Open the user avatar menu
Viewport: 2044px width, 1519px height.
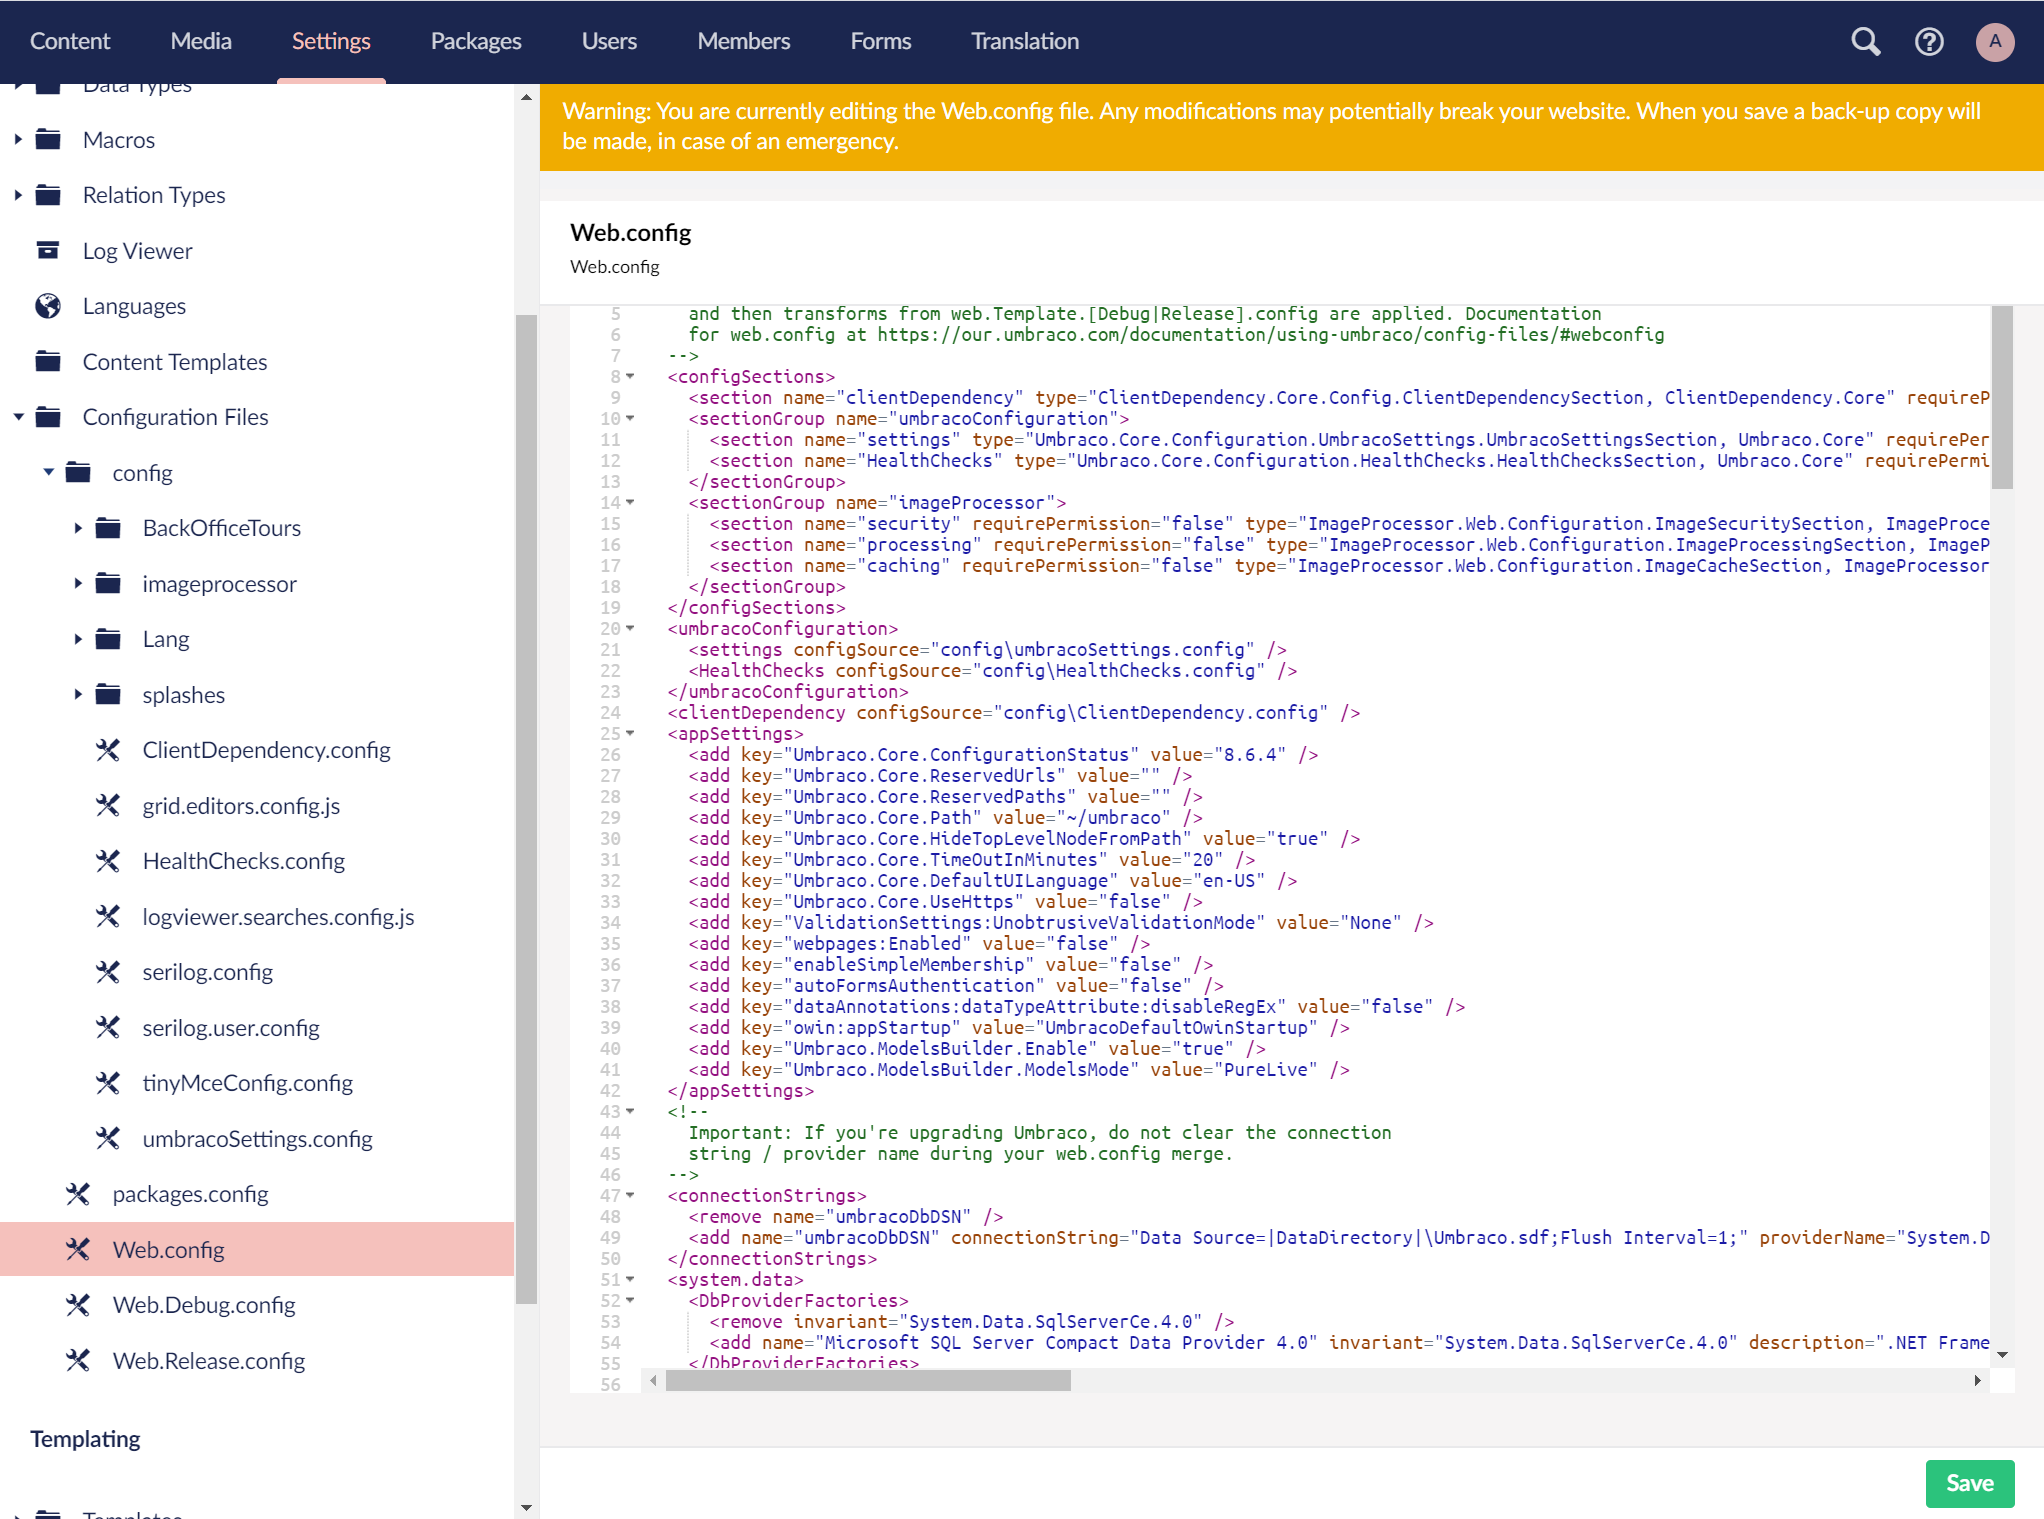(x=1995, y=41)
